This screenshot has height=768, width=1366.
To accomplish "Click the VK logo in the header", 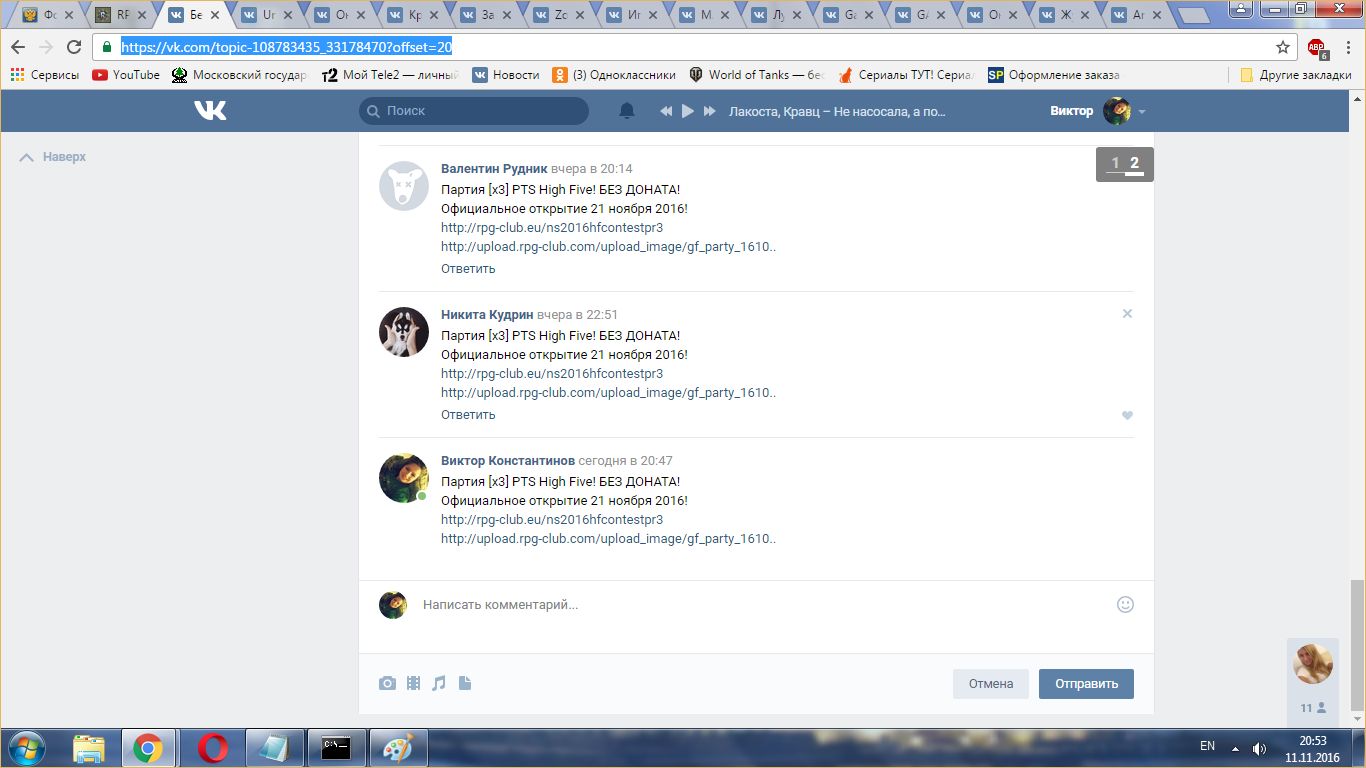I will [210, 111].
